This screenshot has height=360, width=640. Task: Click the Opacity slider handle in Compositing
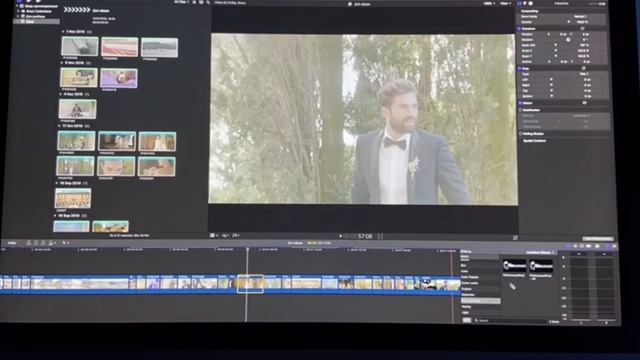coord(568,22)
